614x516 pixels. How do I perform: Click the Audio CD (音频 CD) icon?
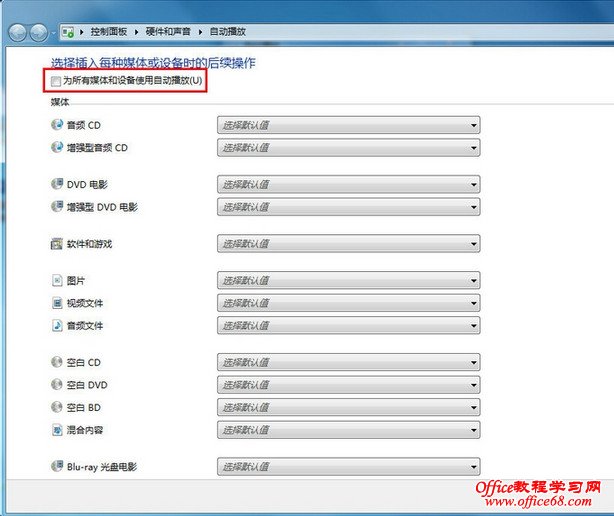pos(57,125)
